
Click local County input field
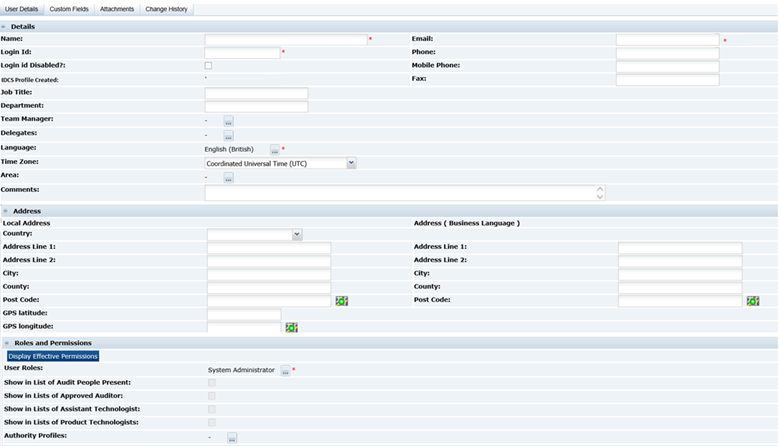(269, 288)
